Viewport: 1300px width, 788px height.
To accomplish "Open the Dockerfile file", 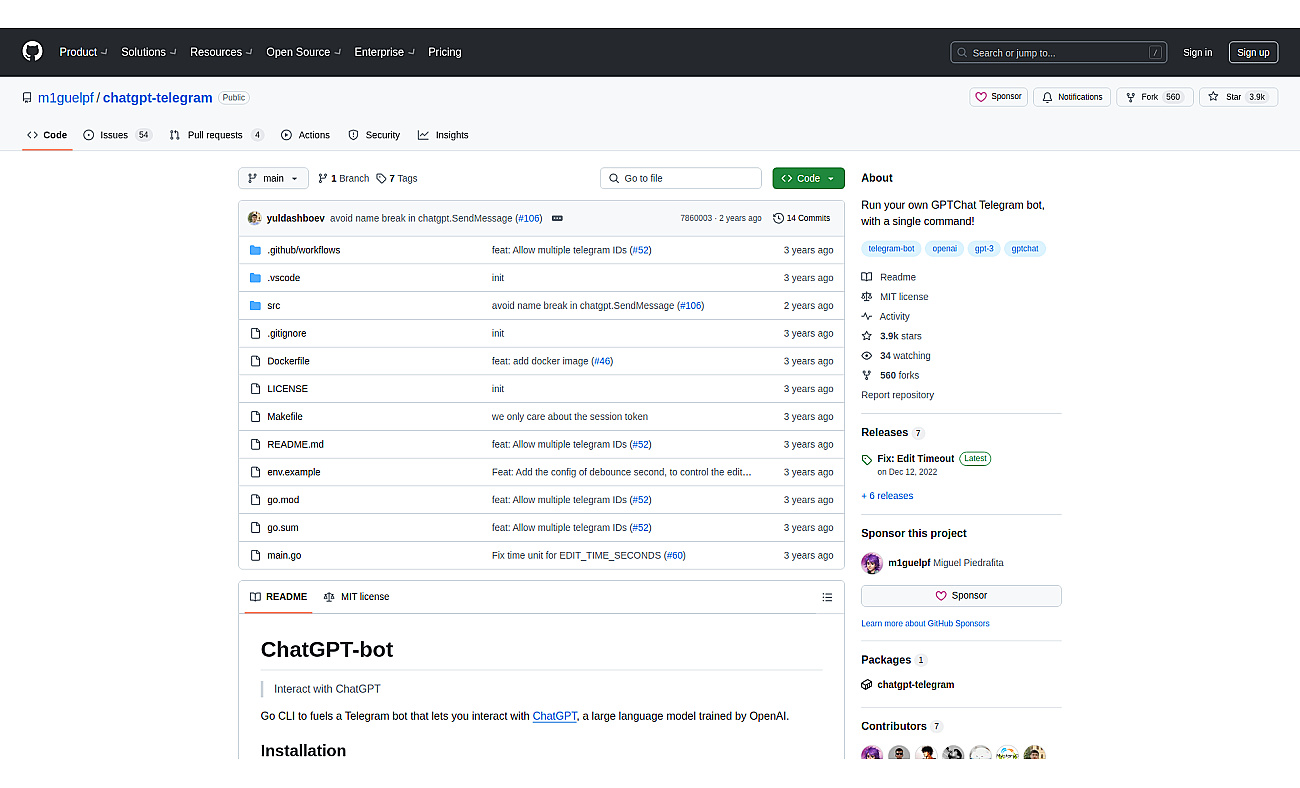I will pos(288,361).
